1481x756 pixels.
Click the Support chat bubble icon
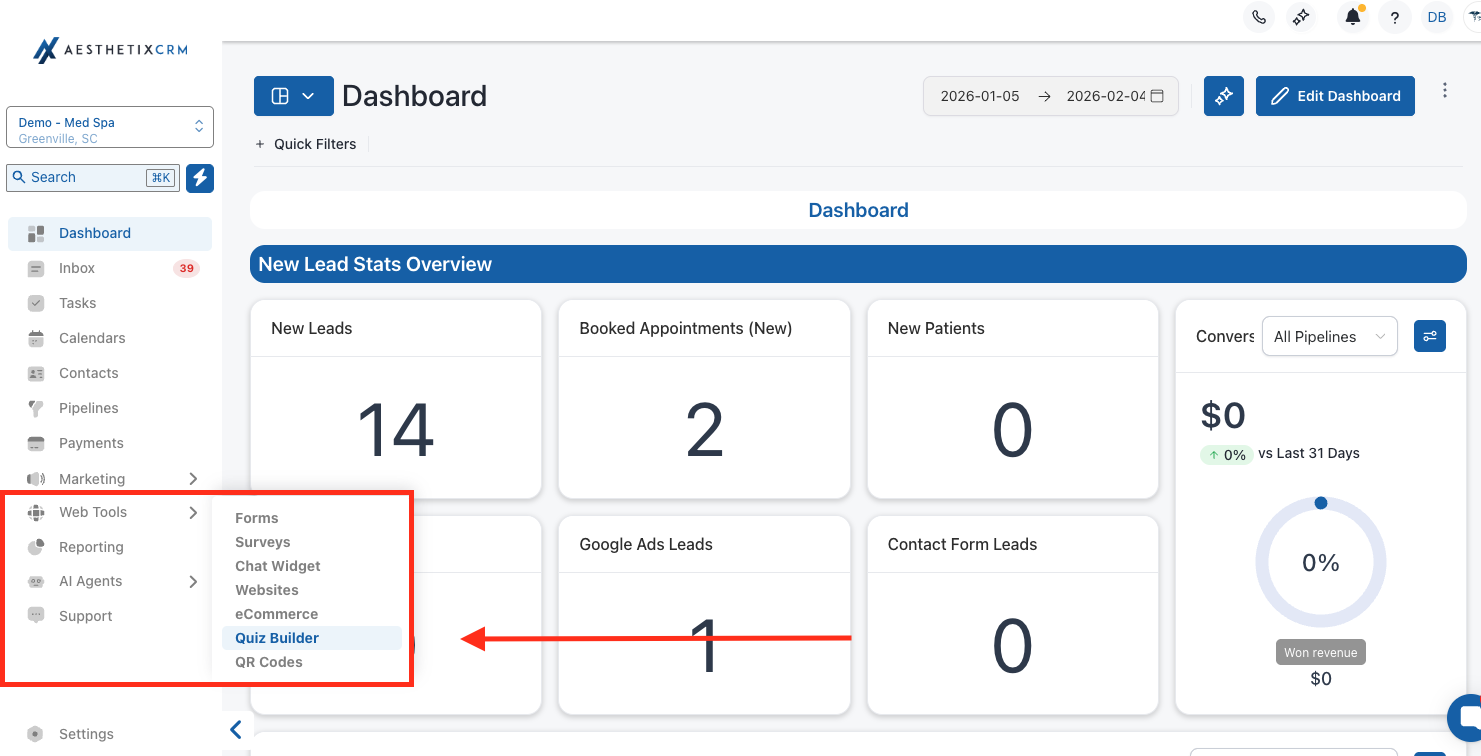click(36, 616)
